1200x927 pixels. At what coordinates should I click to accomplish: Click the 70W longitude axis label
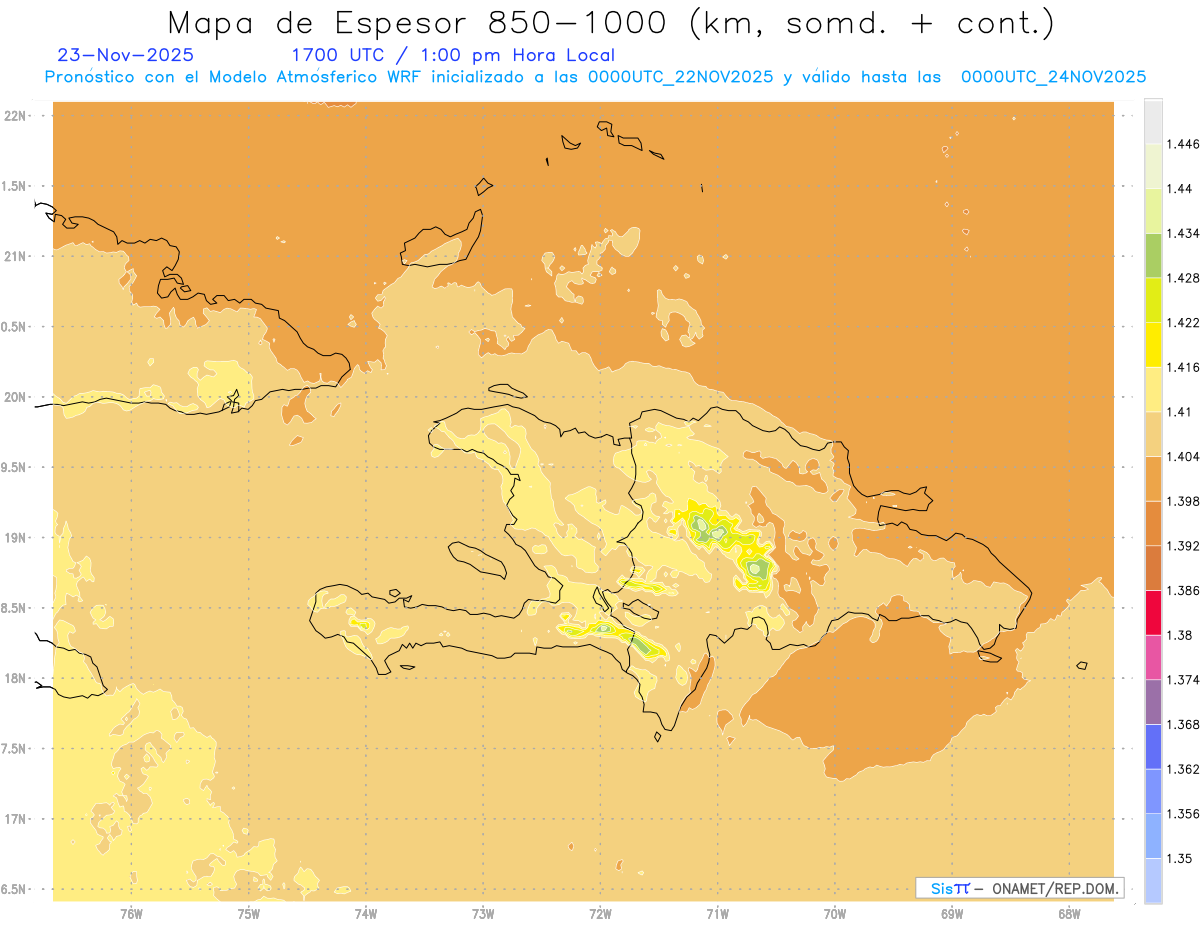835,913
